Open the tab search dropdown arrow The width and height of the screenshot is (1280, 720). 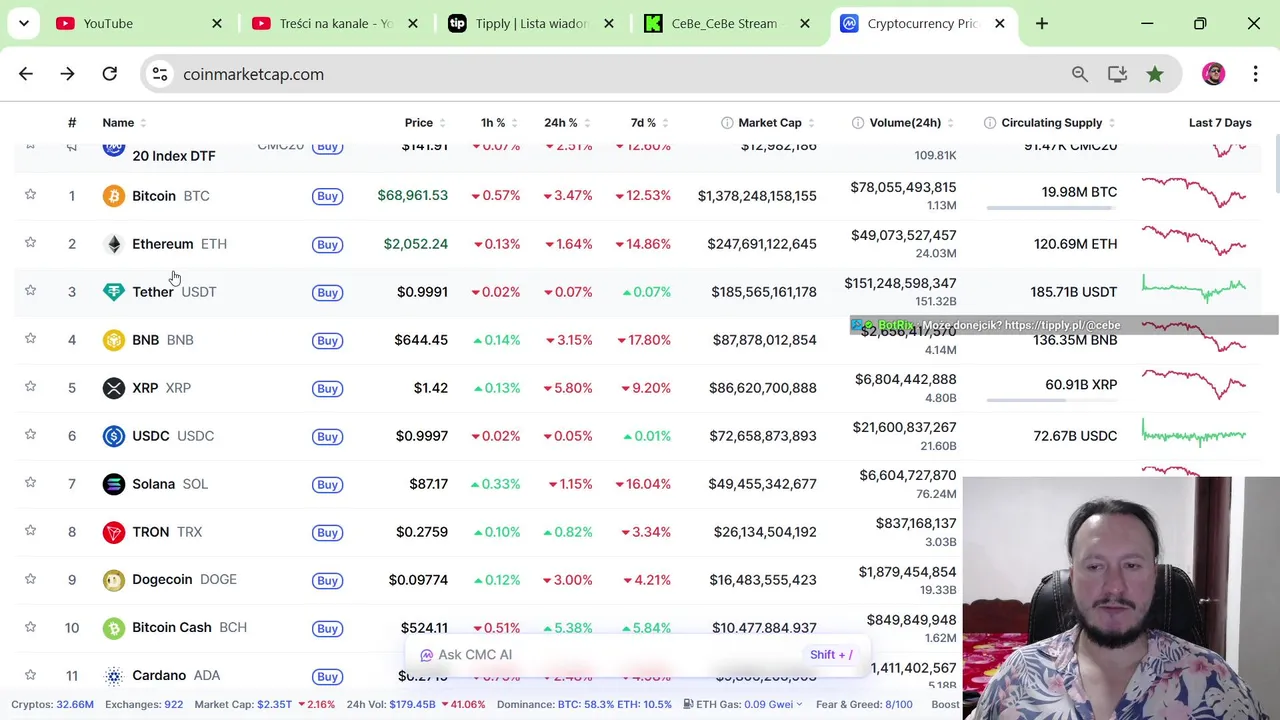[23, 23]
